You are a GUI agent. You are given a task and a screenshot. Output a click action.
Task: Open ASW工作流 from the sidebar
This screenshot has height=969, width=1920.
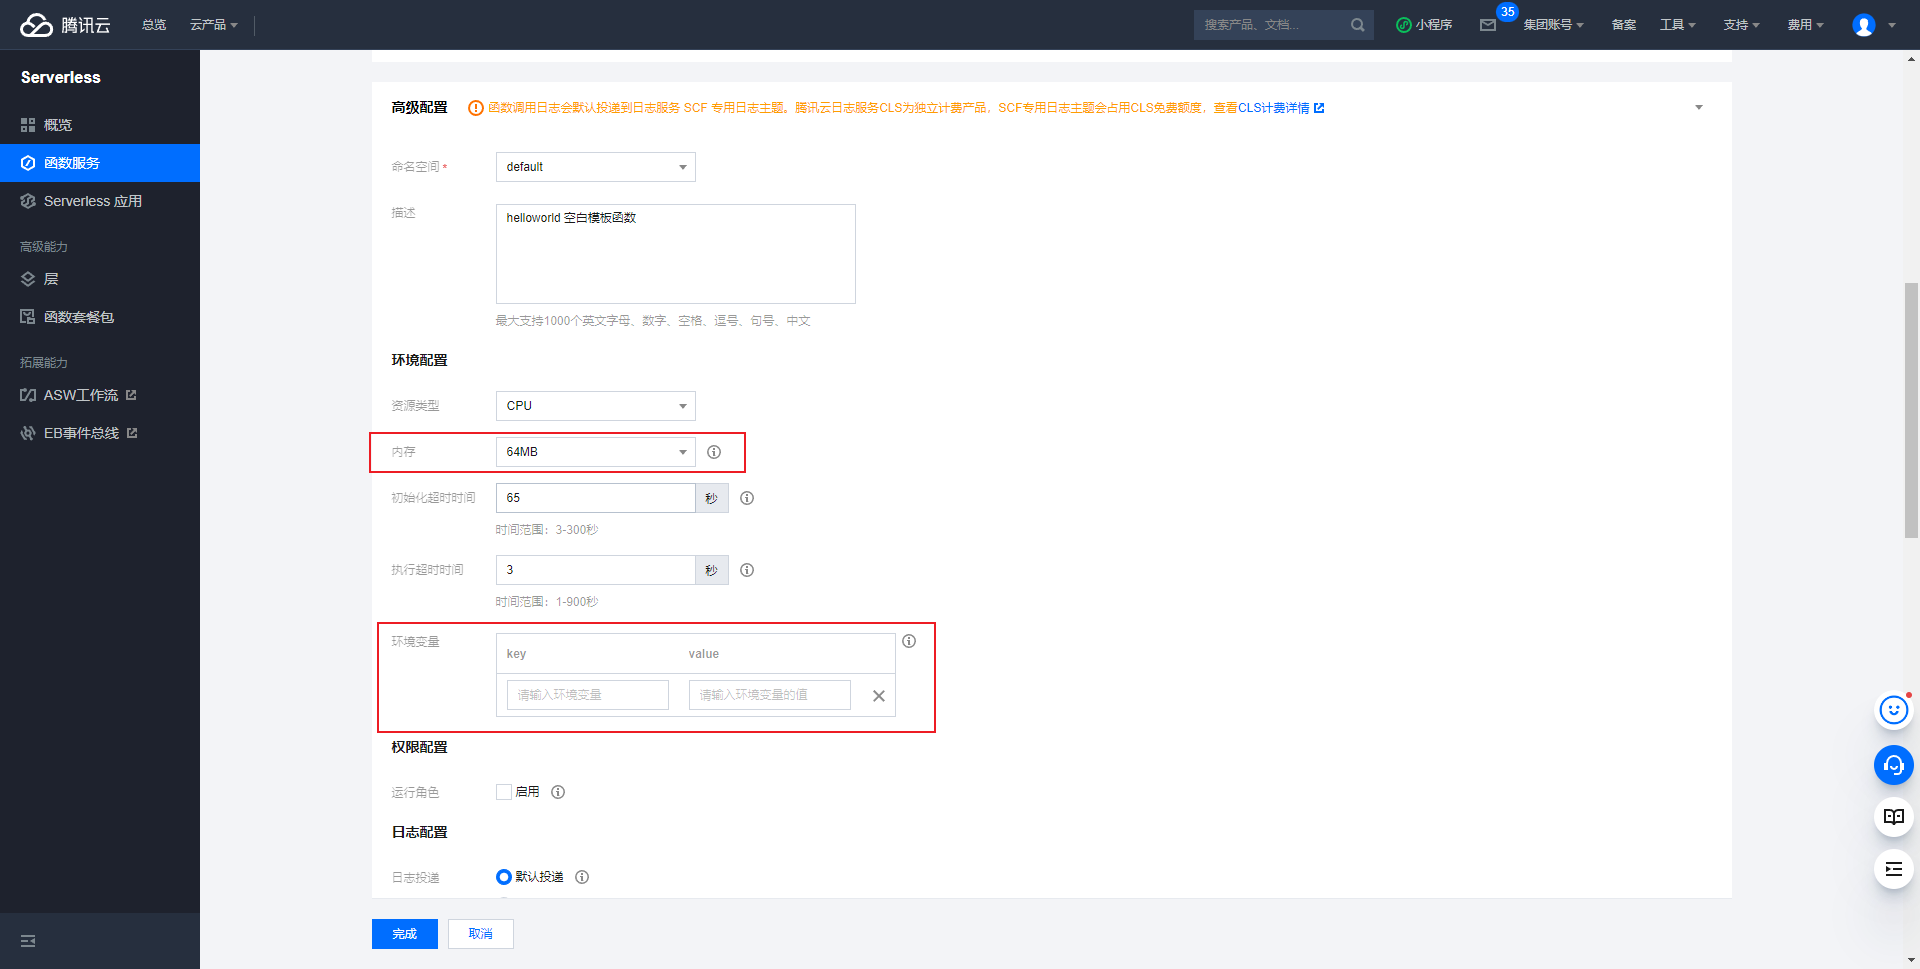point(79,394)
